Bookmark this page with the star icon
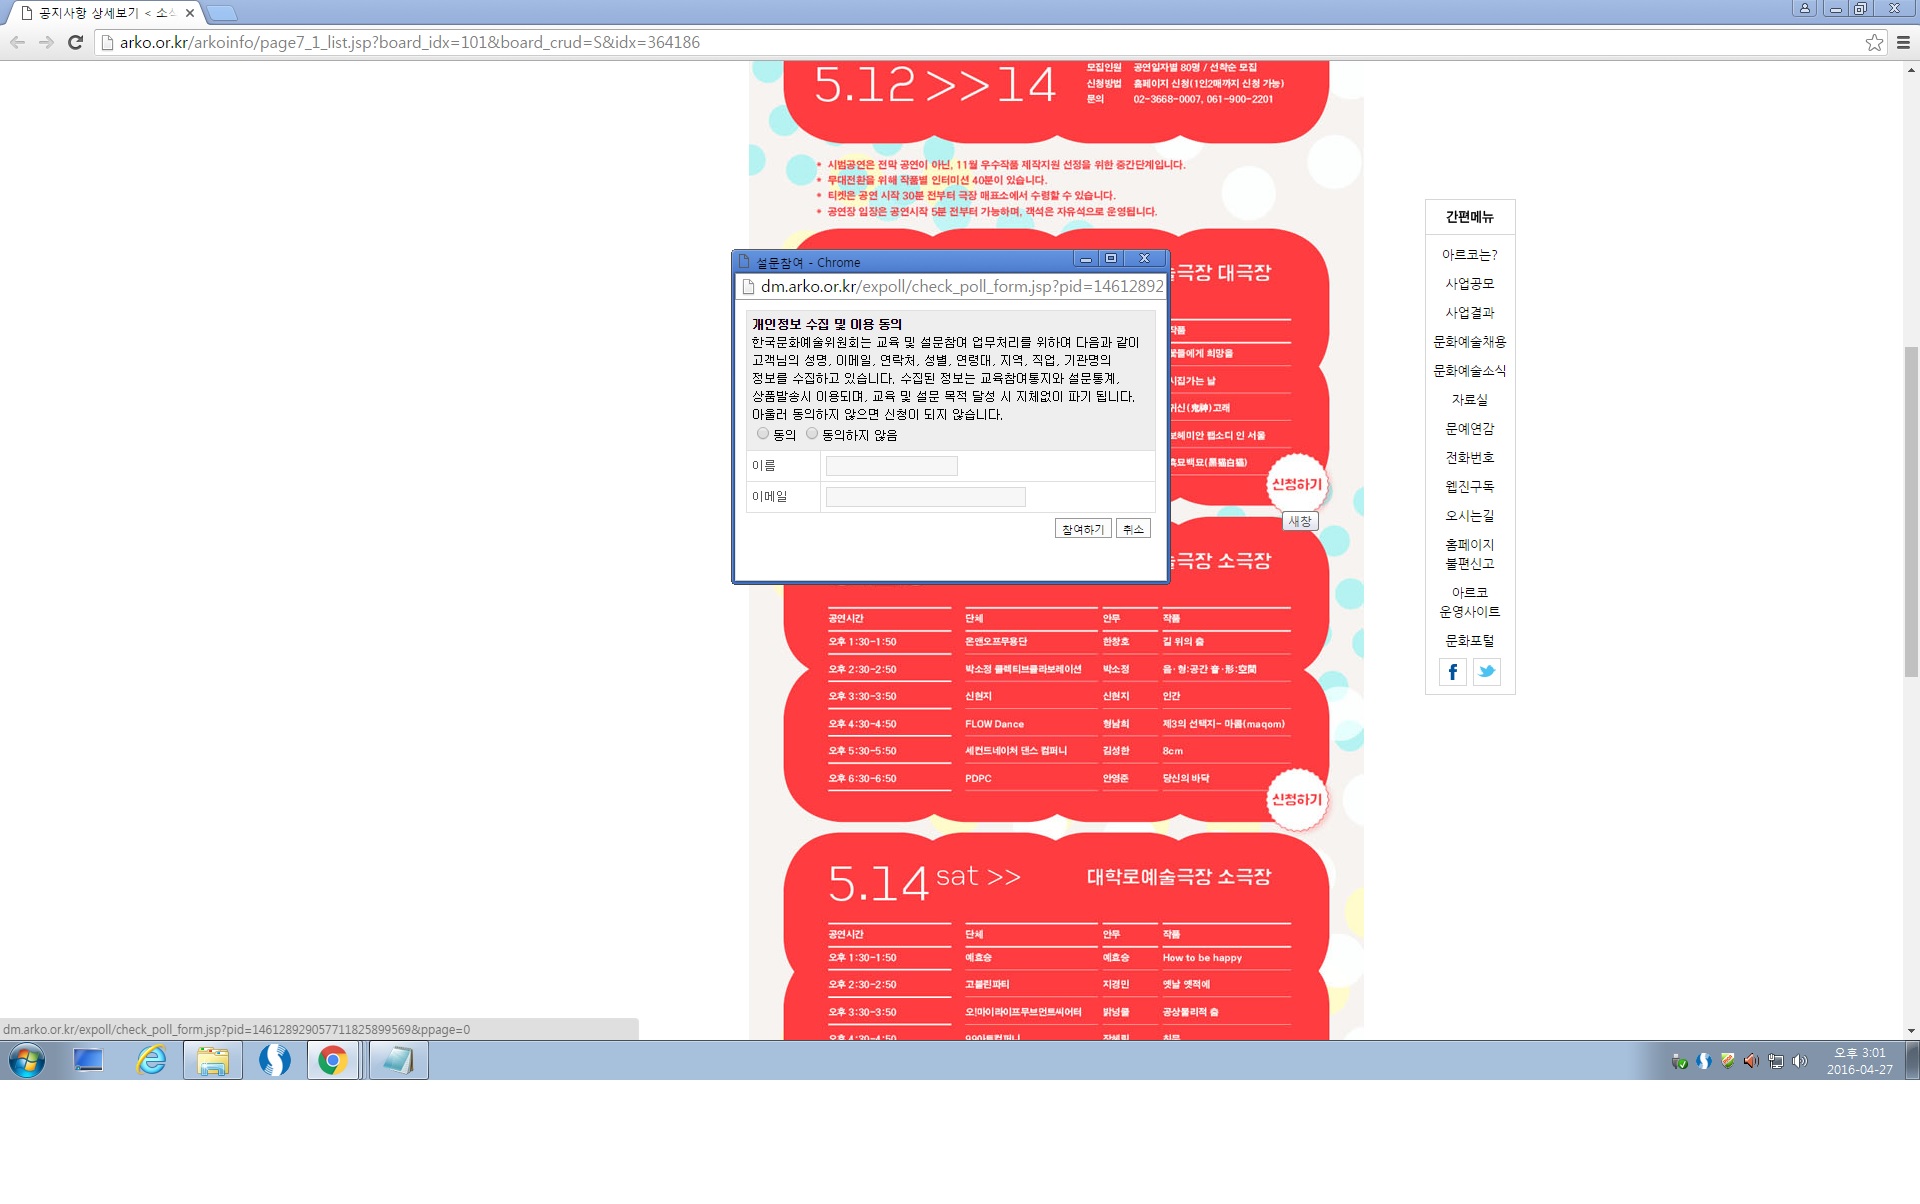This screenshot has height=1204, width=1920. click(1874, 42)
